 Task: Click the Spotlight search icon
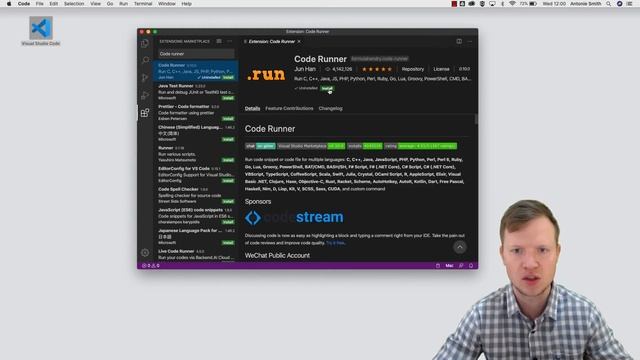coord(609,4)
